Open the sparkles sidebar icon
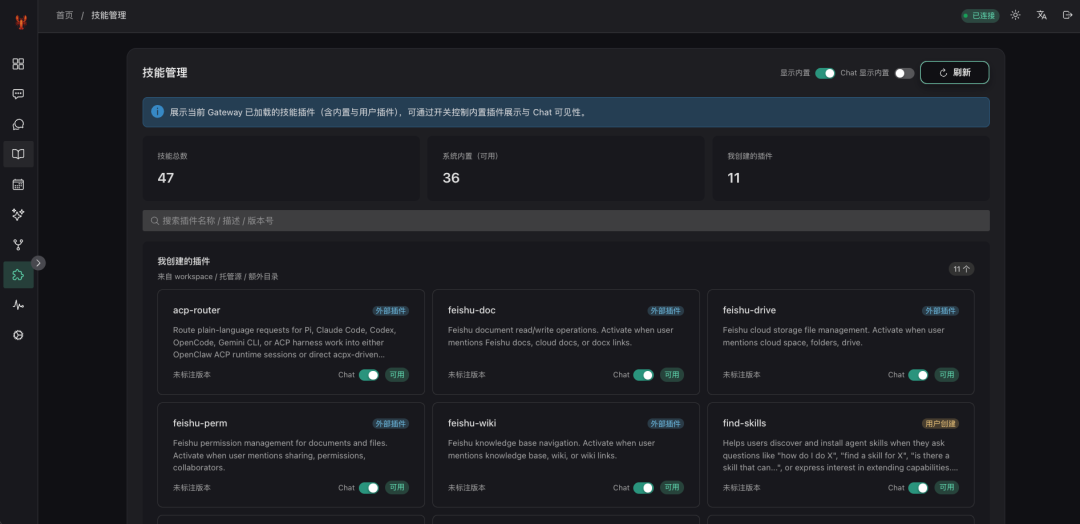The height and width of the screenshot is (524, 1080). coord(19,215)
